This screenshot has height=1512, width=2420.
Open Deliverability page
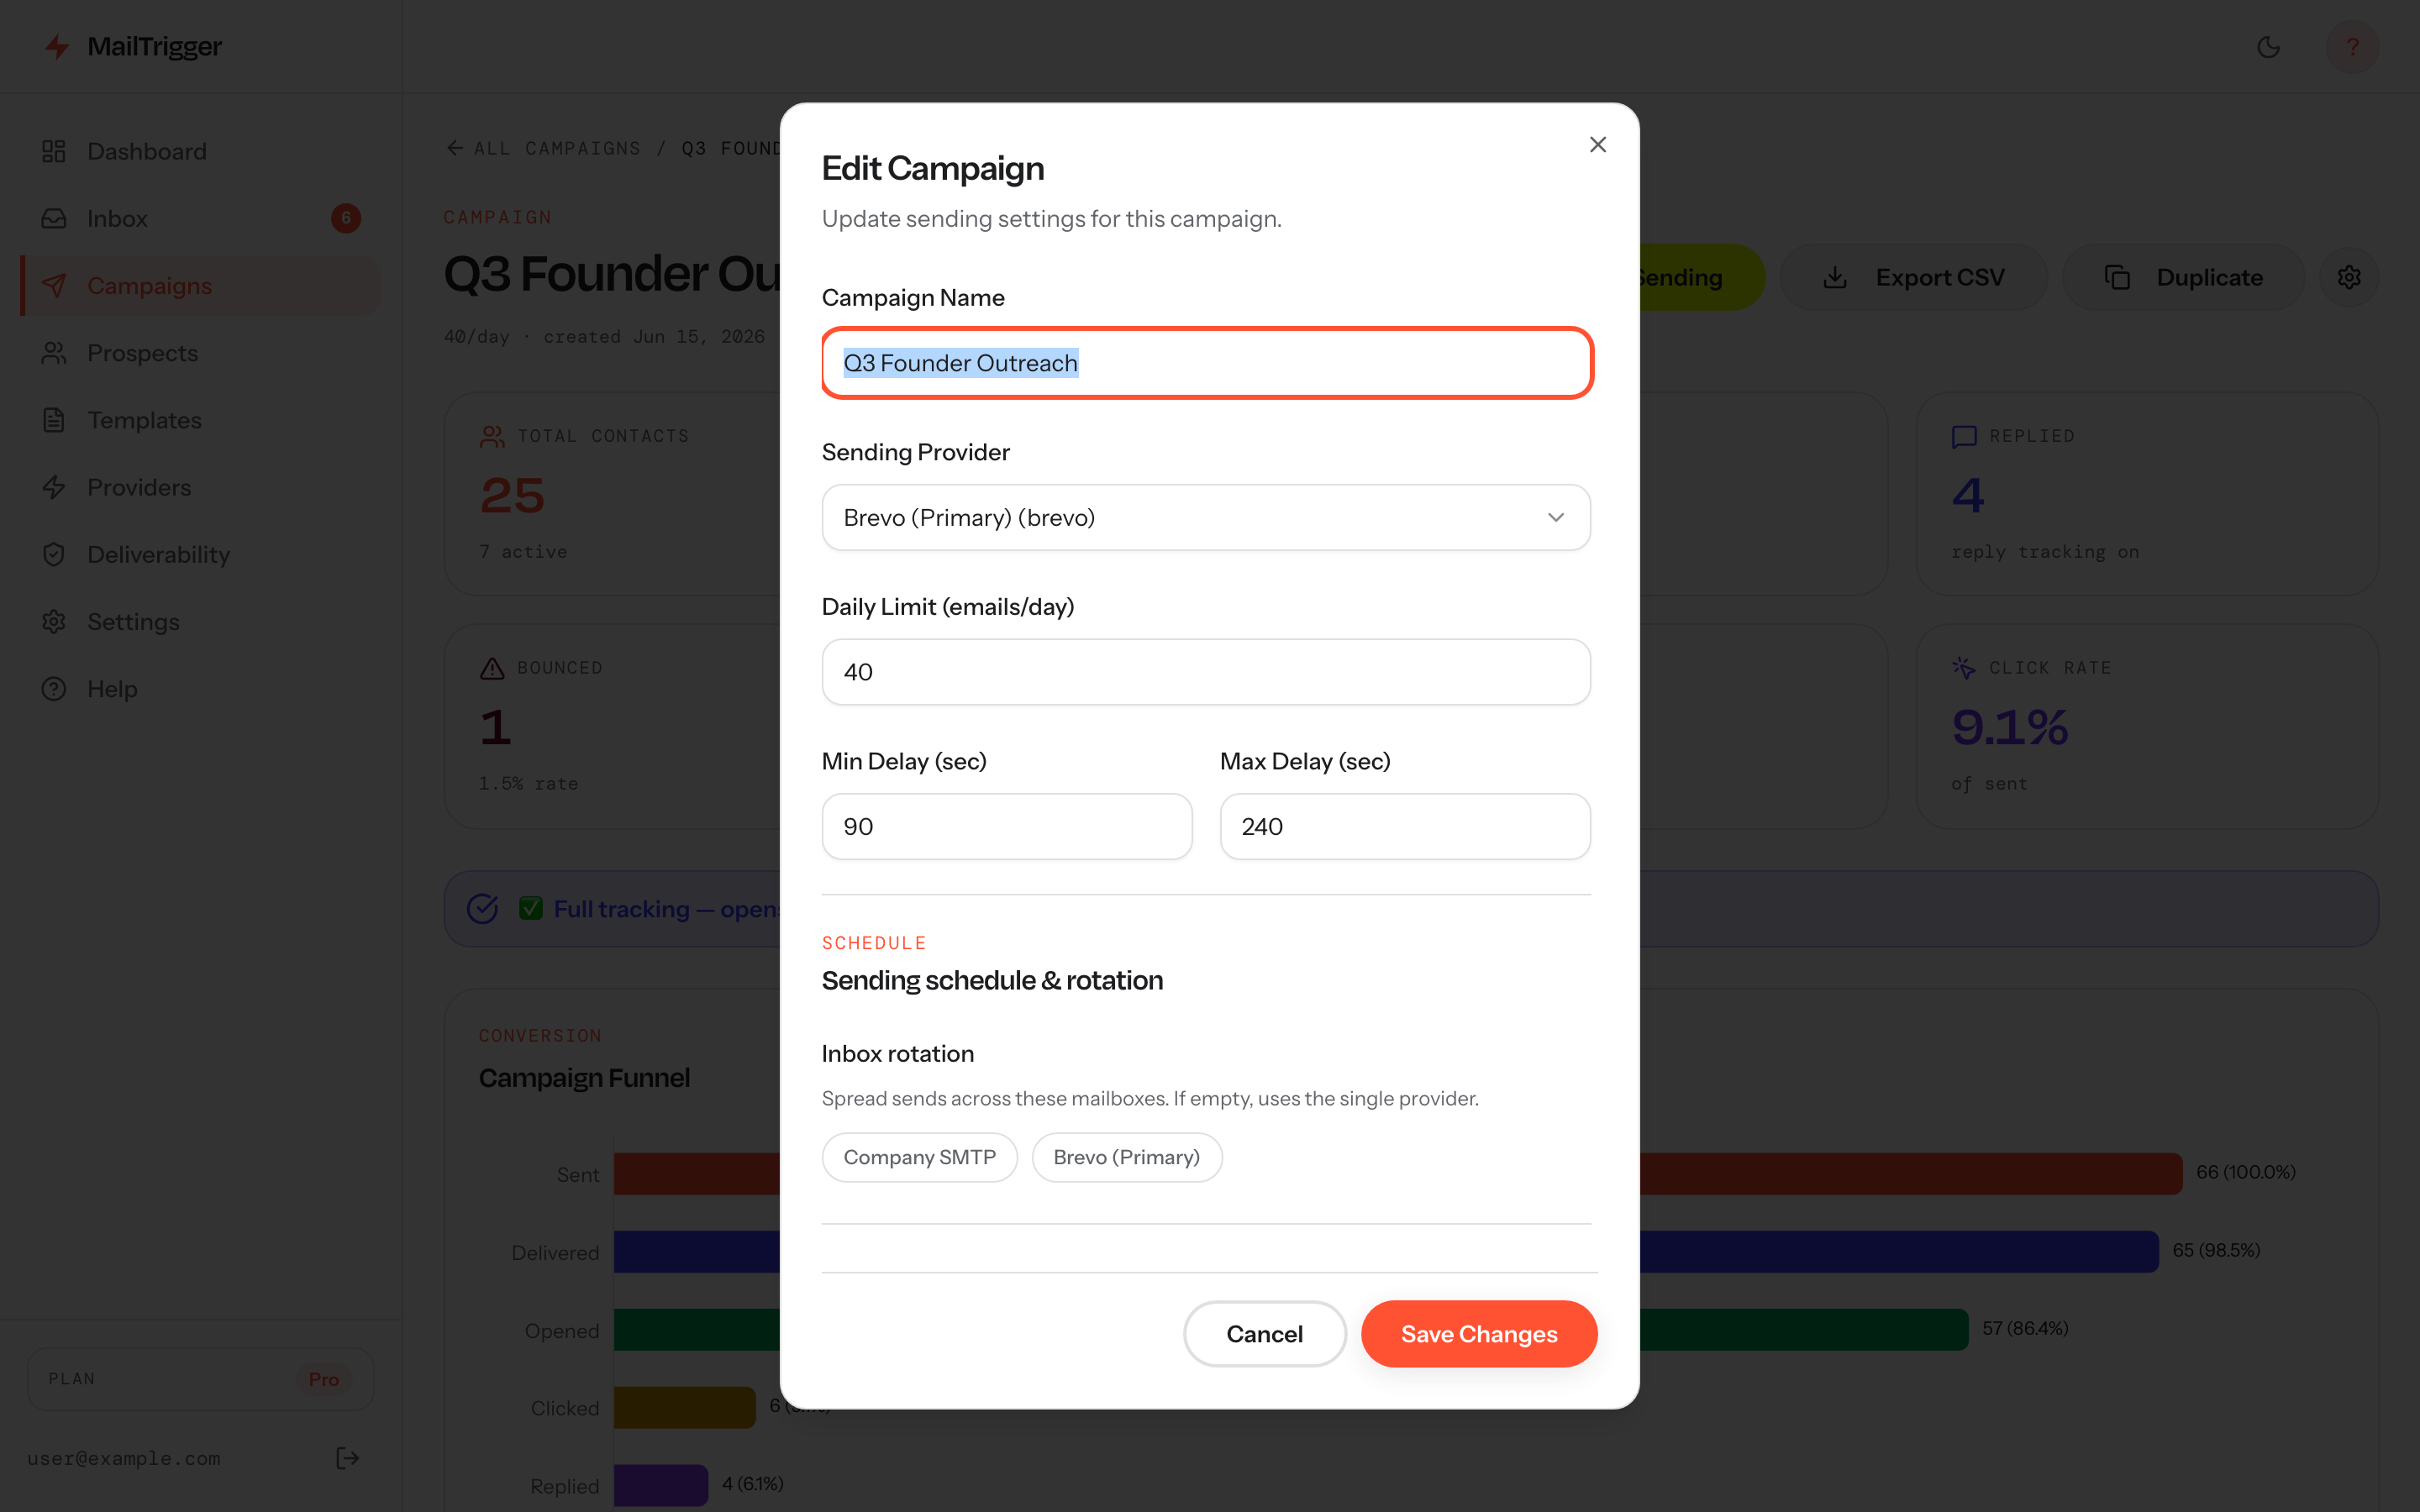[x=200, y=554]
